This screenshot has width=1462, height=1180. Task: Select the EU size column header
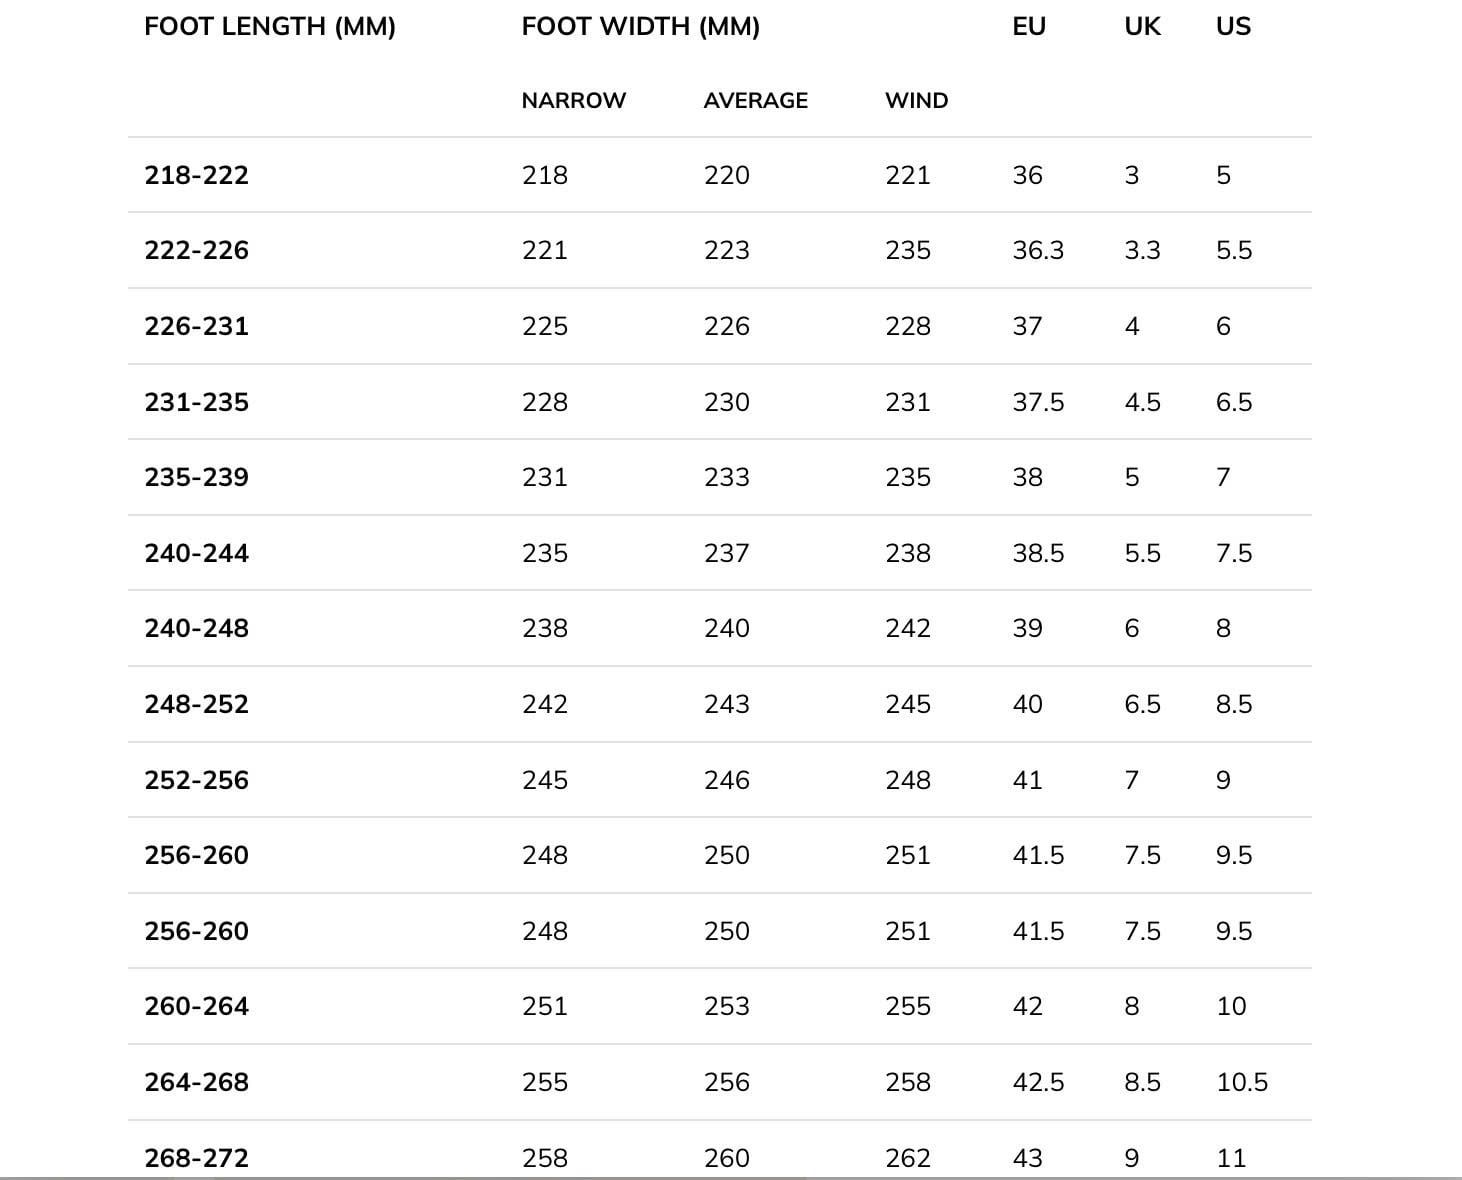(1028, 27)
